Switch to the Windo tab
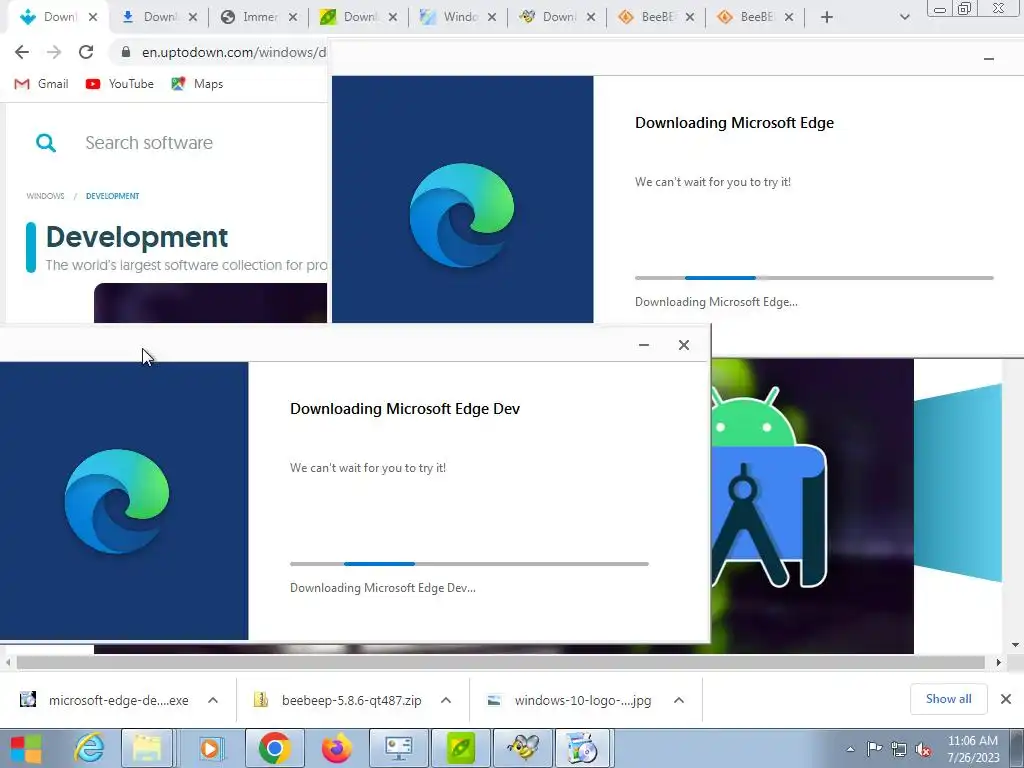This screenshot has height=768, width=1024. (458, 17)
